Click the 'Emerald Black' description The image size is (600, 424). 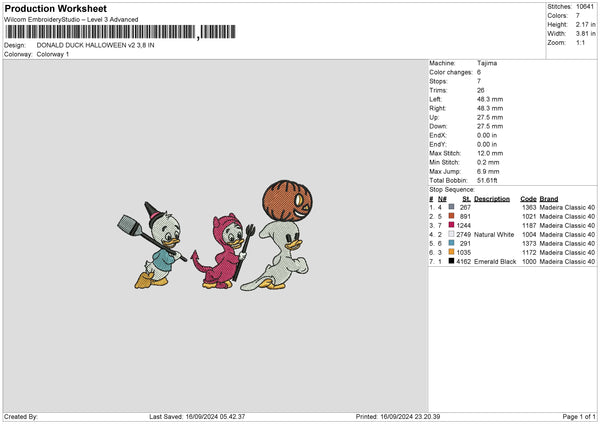click(x=495, y=262)
